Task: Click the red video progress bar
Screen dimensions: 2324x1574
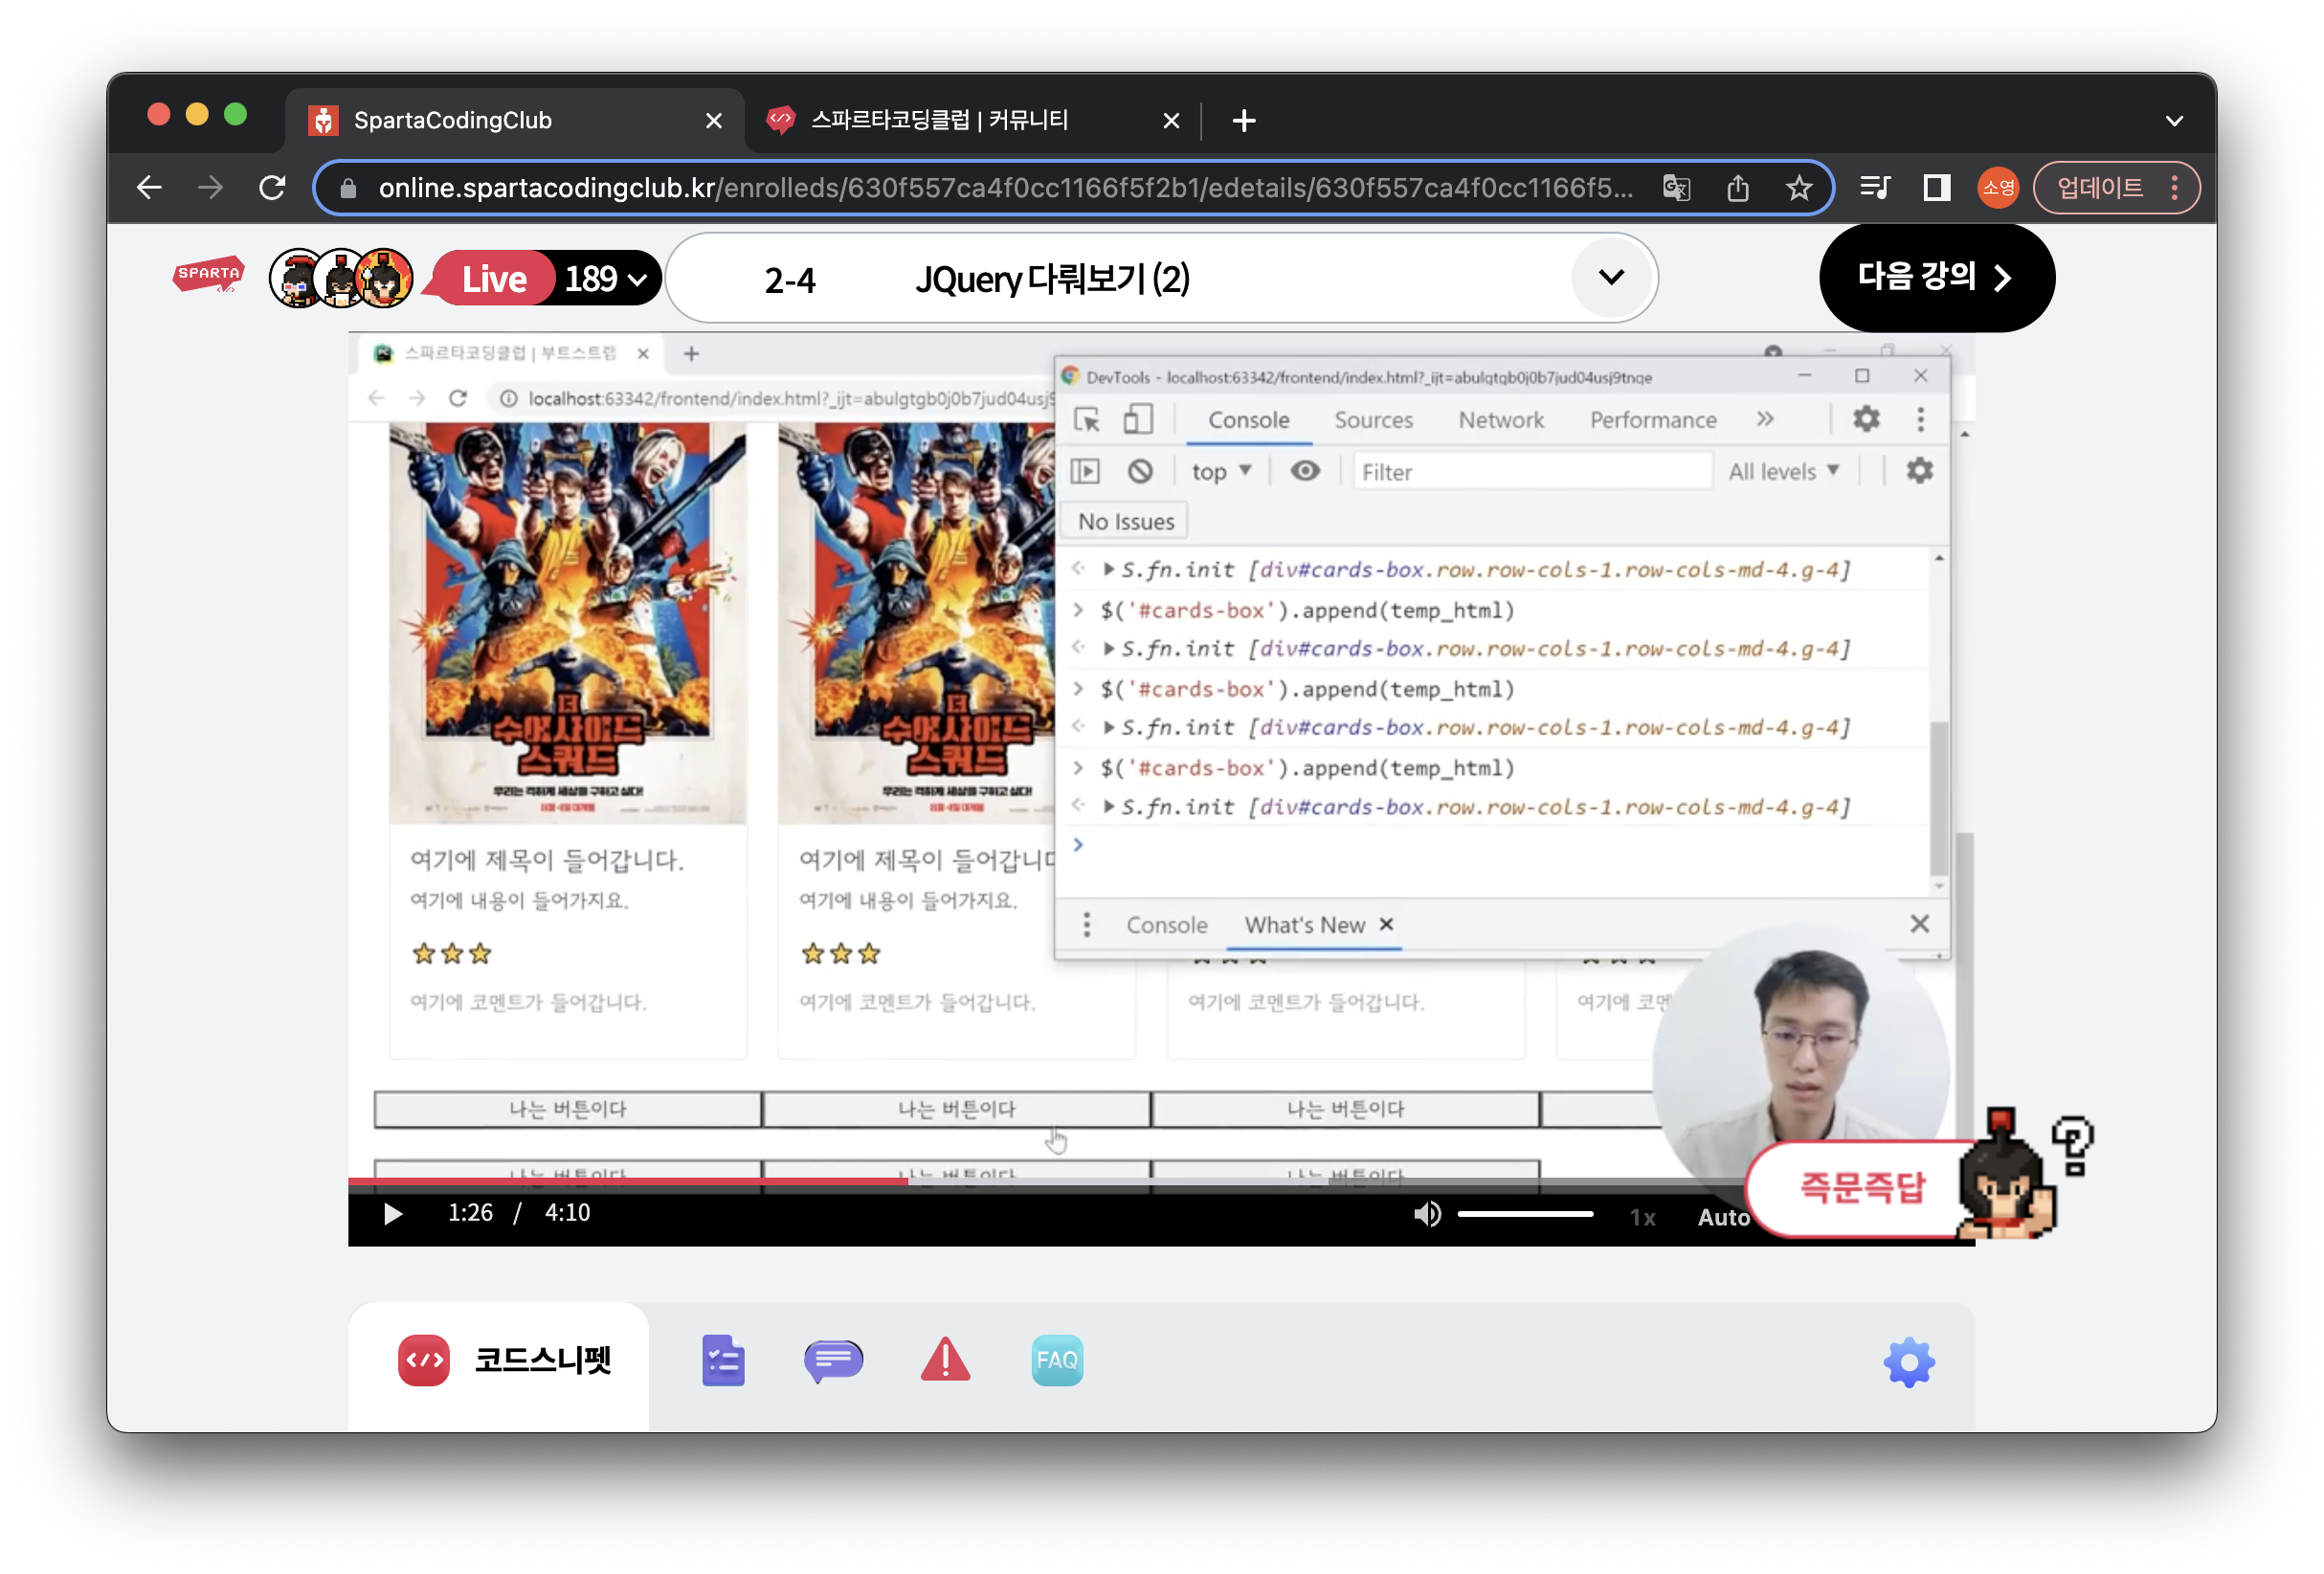Action: [627, 1181]
